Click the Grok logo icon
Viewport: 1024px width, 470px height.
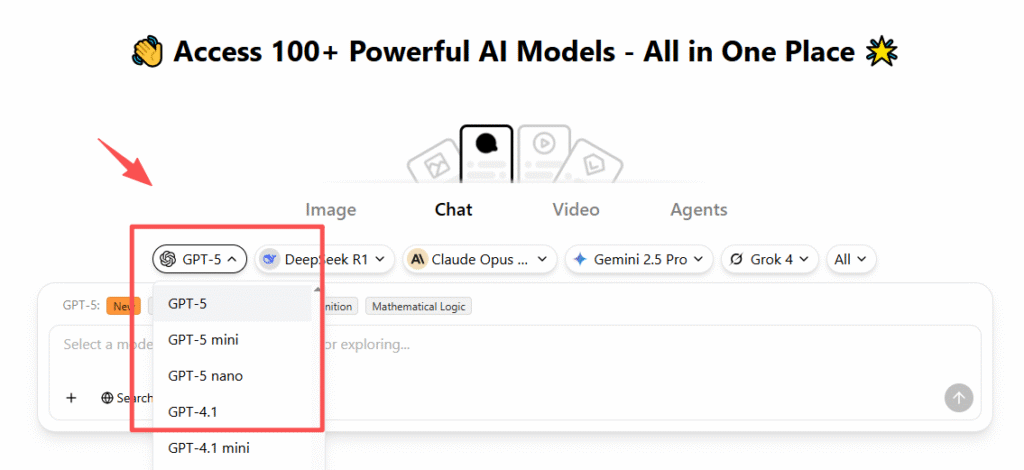[736, 259]
